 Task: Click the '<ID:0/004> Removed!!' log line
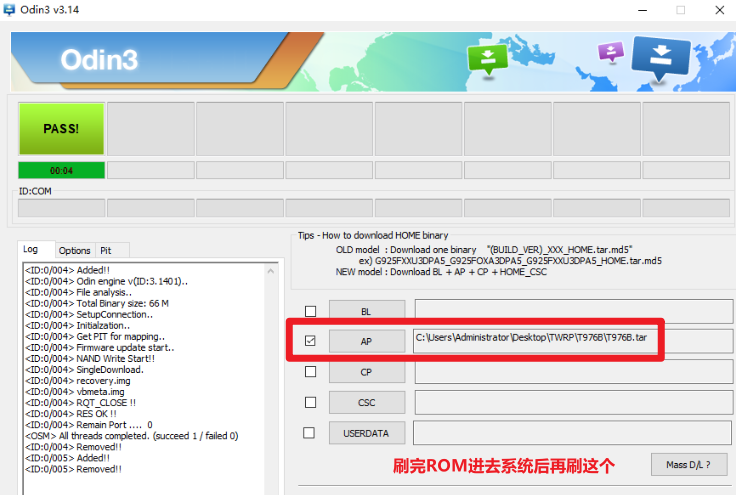click(74, 447)
